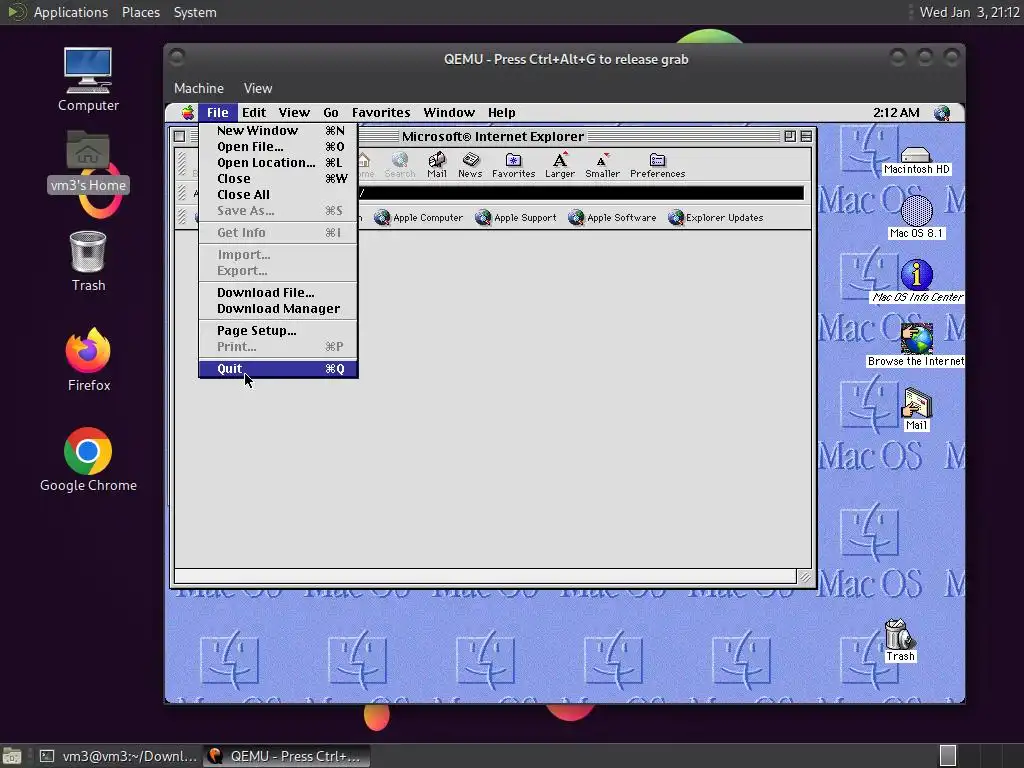Click the 2:12 AM menu bar clock
This screenshot has height=768, width=1024.
896,112
